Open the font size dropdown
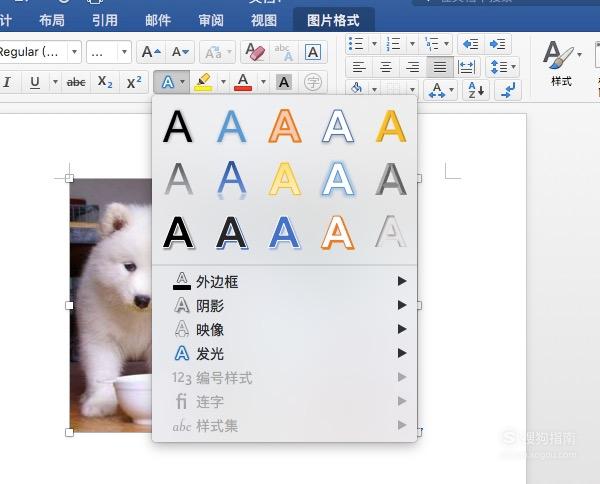 tap(124, 52)
